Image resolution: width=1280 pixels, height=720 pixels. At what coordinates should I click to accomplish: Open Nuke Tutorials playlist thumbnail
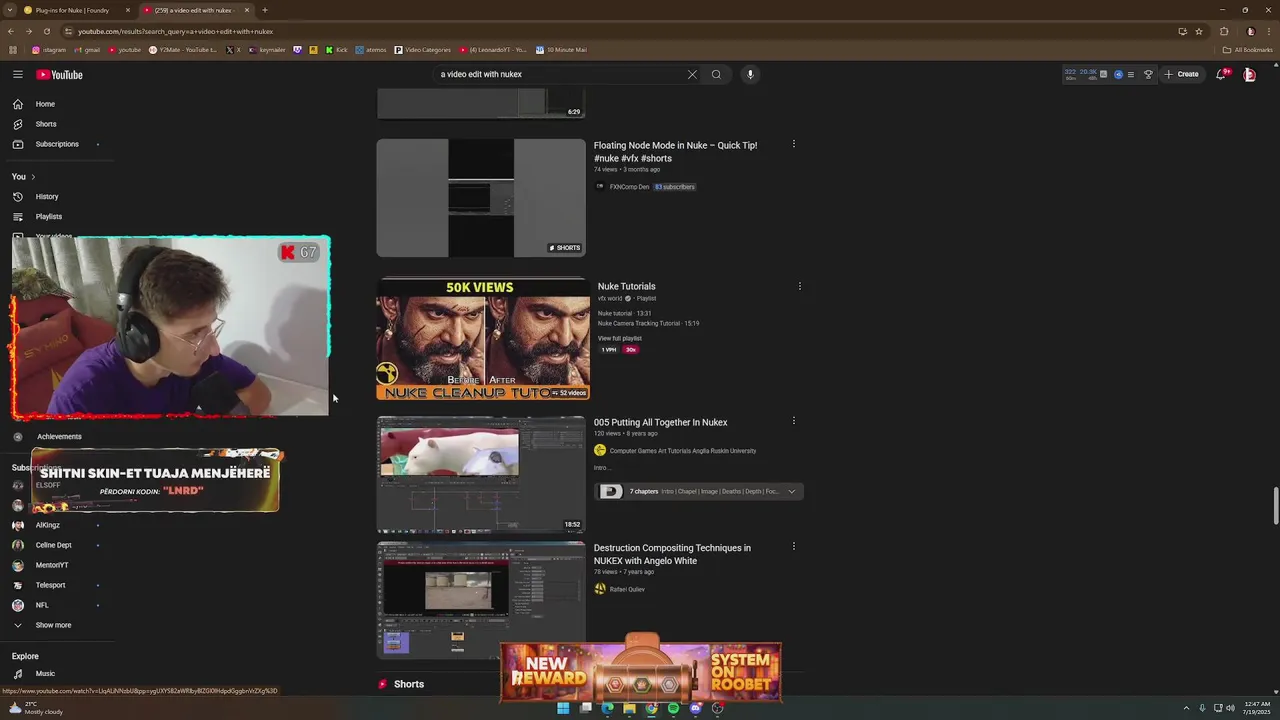point(483,340)
